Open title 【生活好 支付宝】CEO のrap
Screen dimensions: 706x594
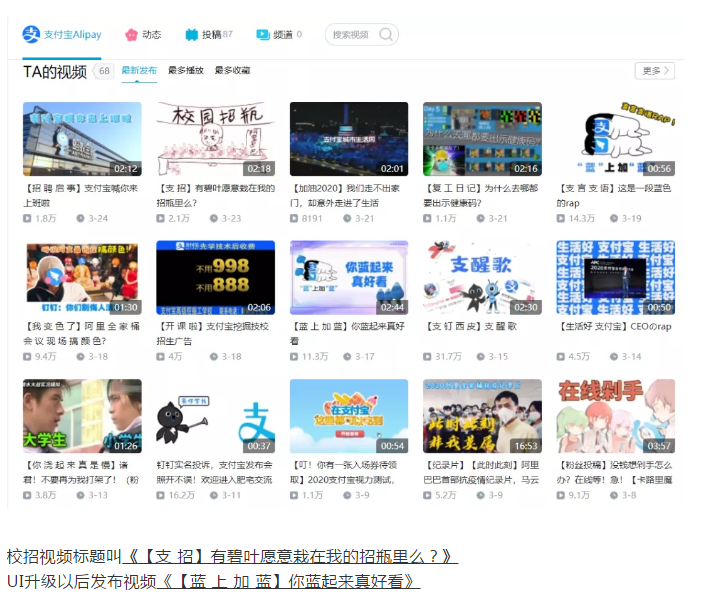(614, 326)
